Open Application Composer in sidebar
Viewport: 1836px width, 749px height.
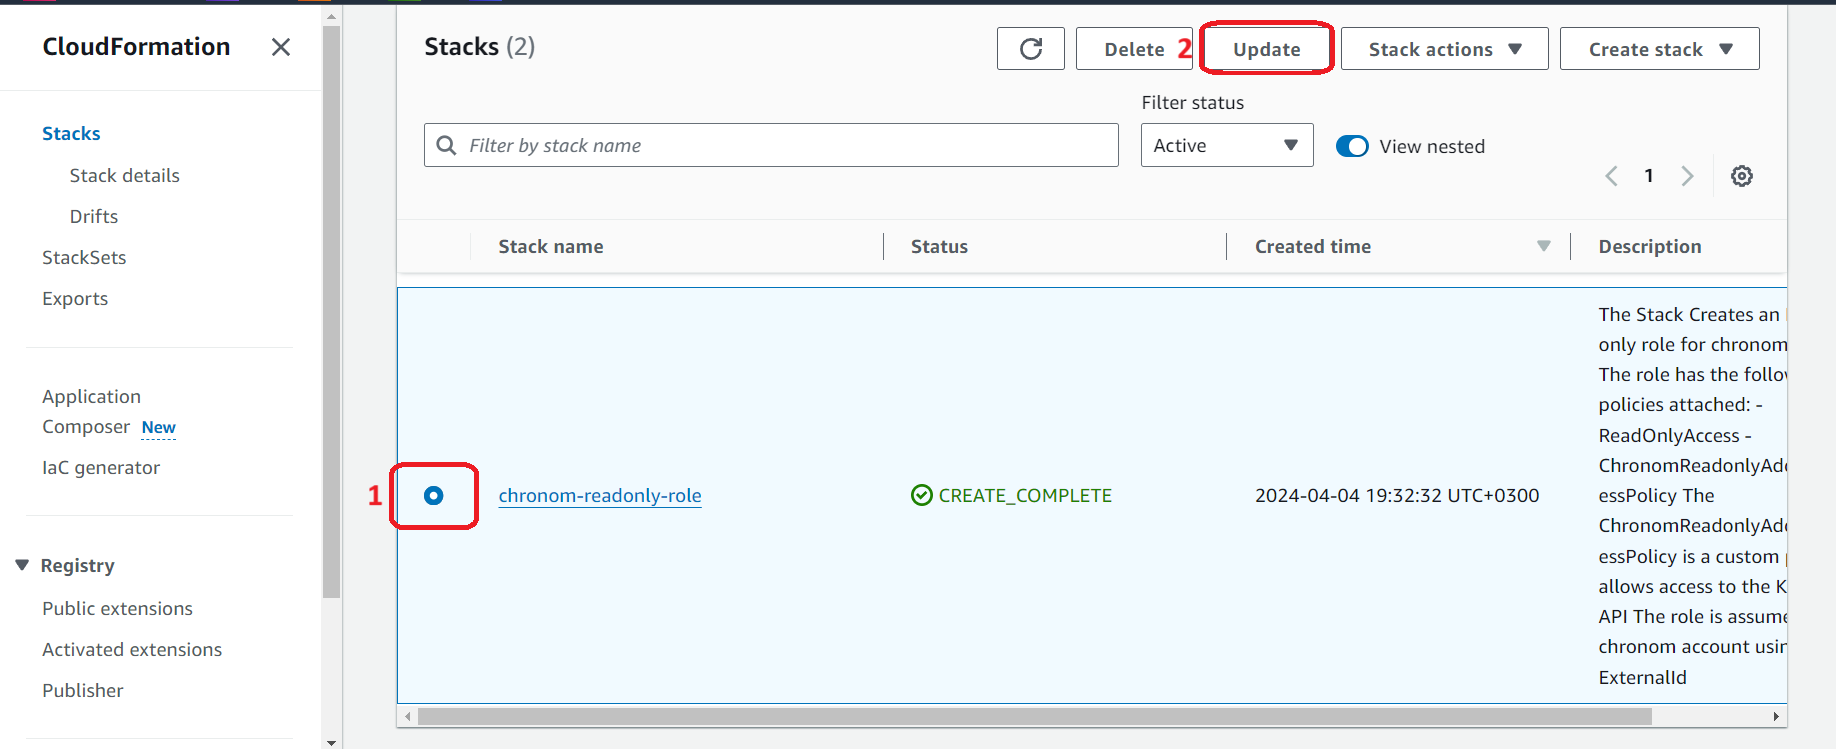coord(91,411)
